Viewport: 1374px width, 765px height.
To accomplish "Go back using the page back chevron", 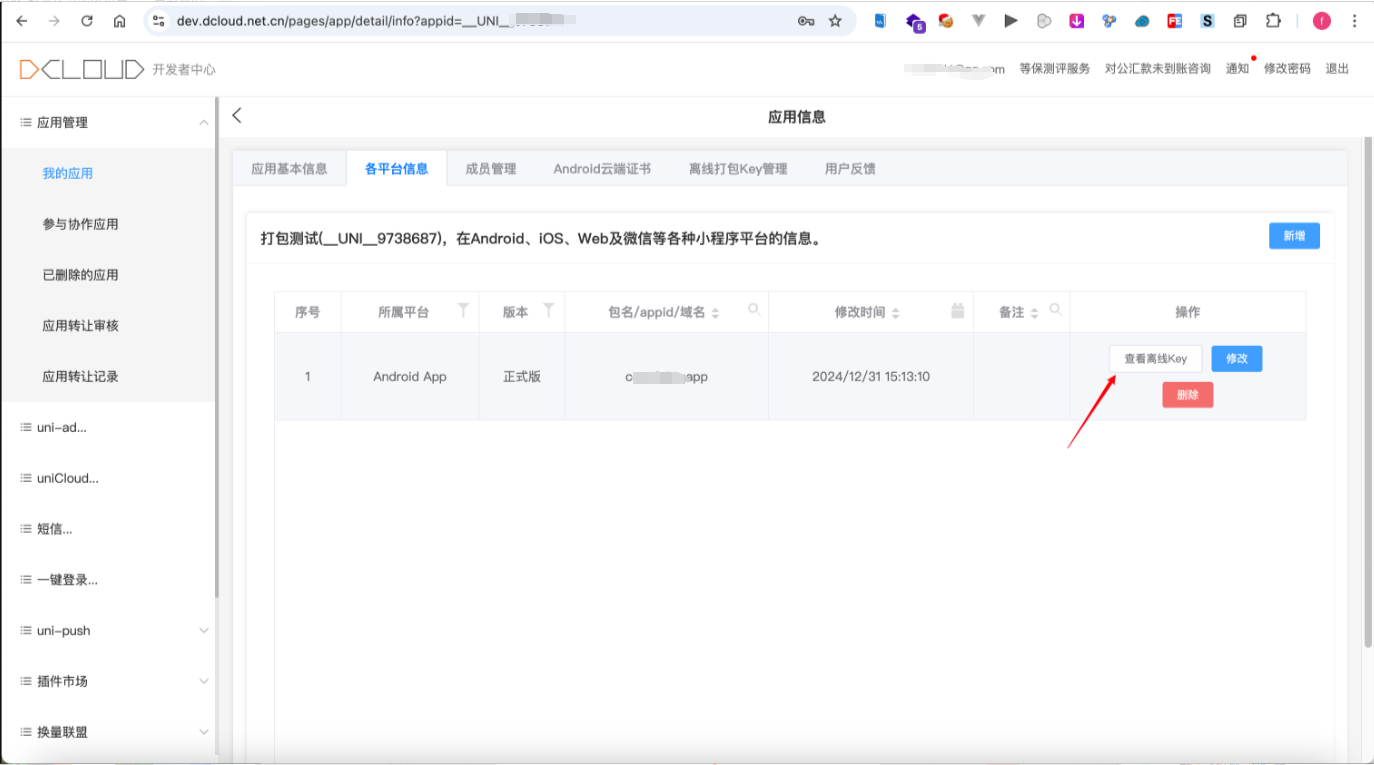I will pyautogui.click(x=237, y=116).
